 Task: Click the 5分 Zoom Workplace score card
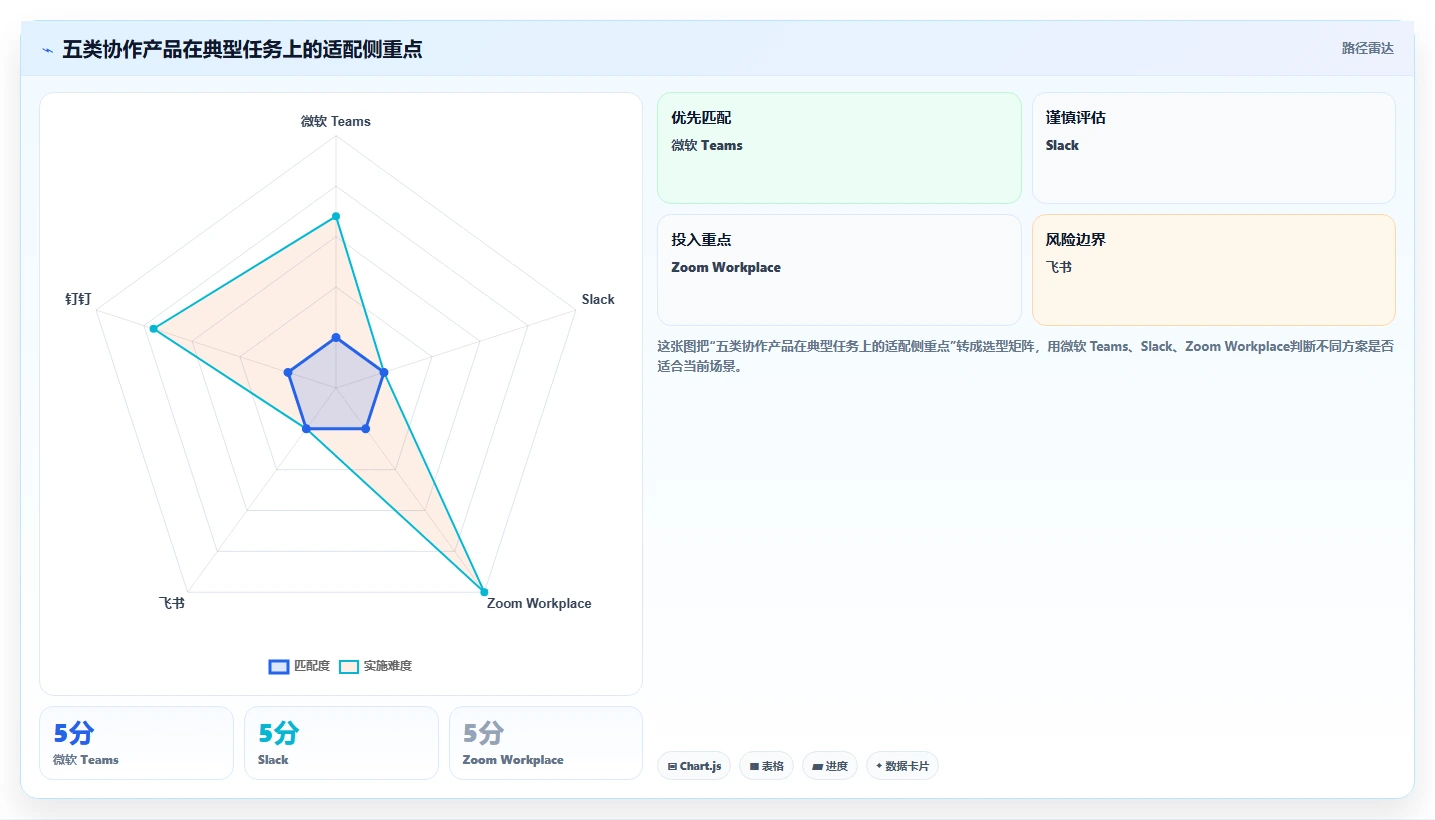point(546,743)
